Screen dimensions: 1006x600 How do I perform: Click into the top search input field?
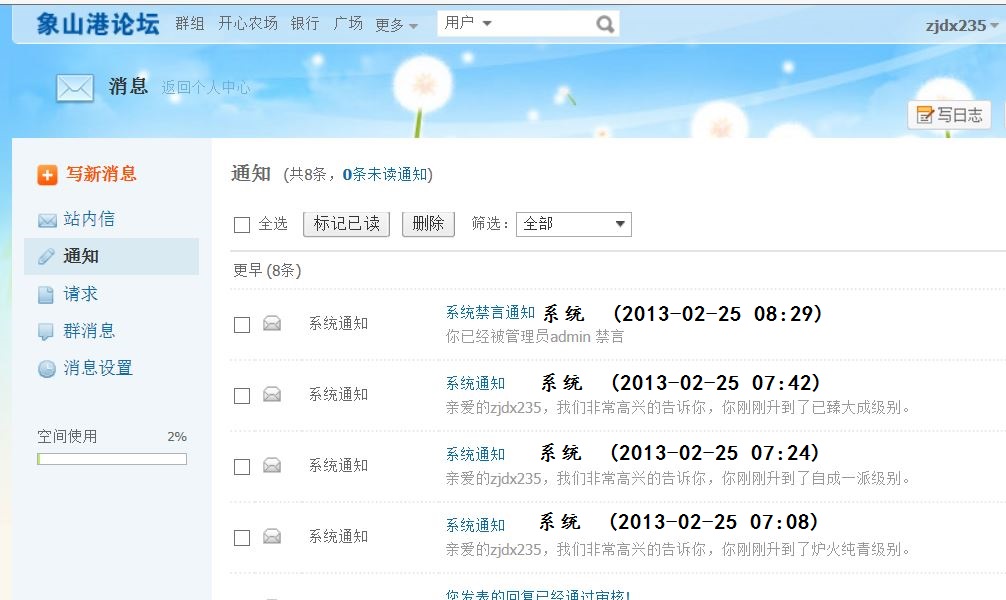(x=540, y=24)
